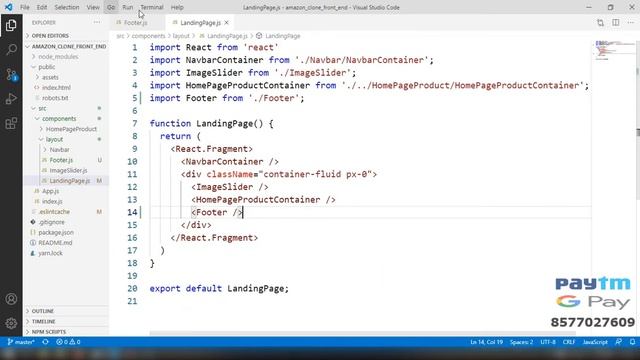This screenshot has width=640, height=360.
Task: Open index.js in explorer
Action: [52, 201]
